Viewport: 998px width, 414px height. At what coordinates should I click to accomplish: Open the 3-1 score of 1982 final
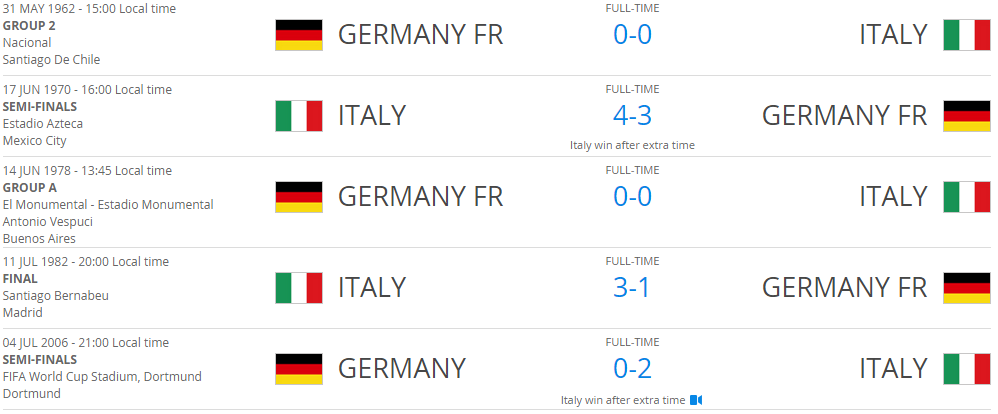pyautogui.click(x=632, y=287)
